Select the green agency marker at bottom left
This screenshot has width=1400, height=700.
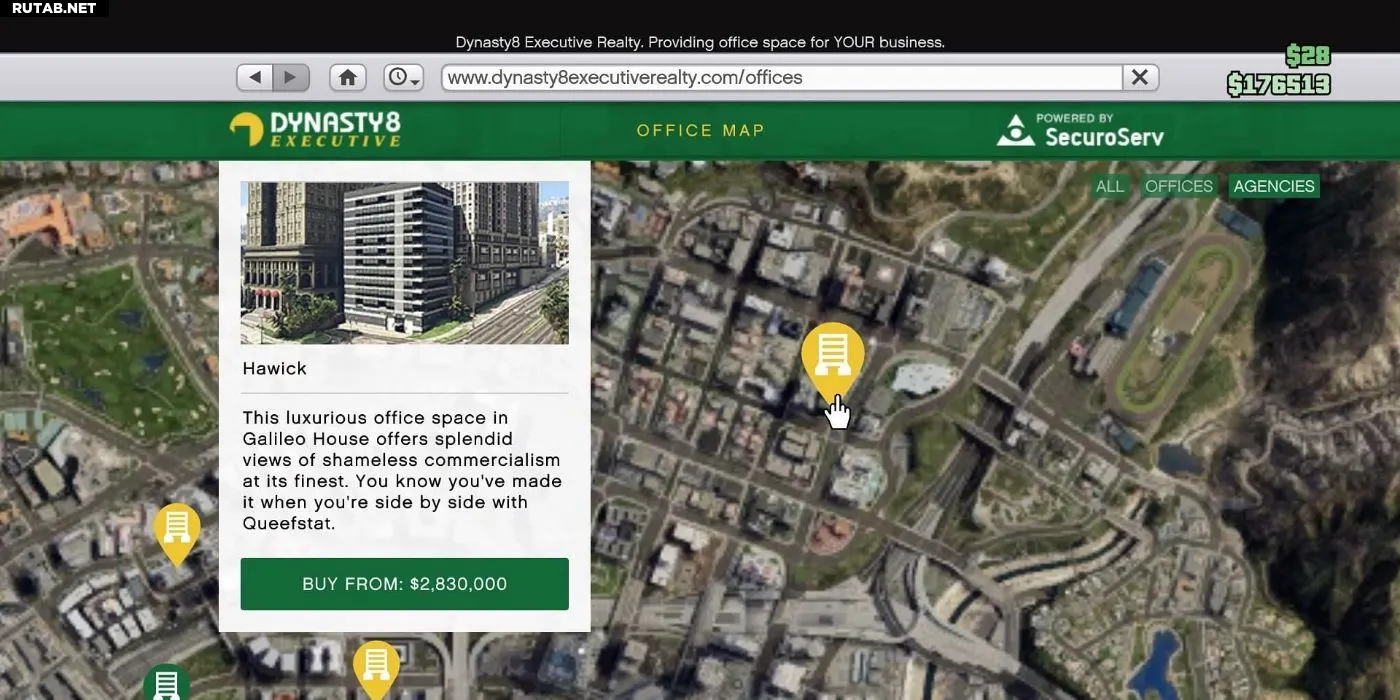click(167, 683)
